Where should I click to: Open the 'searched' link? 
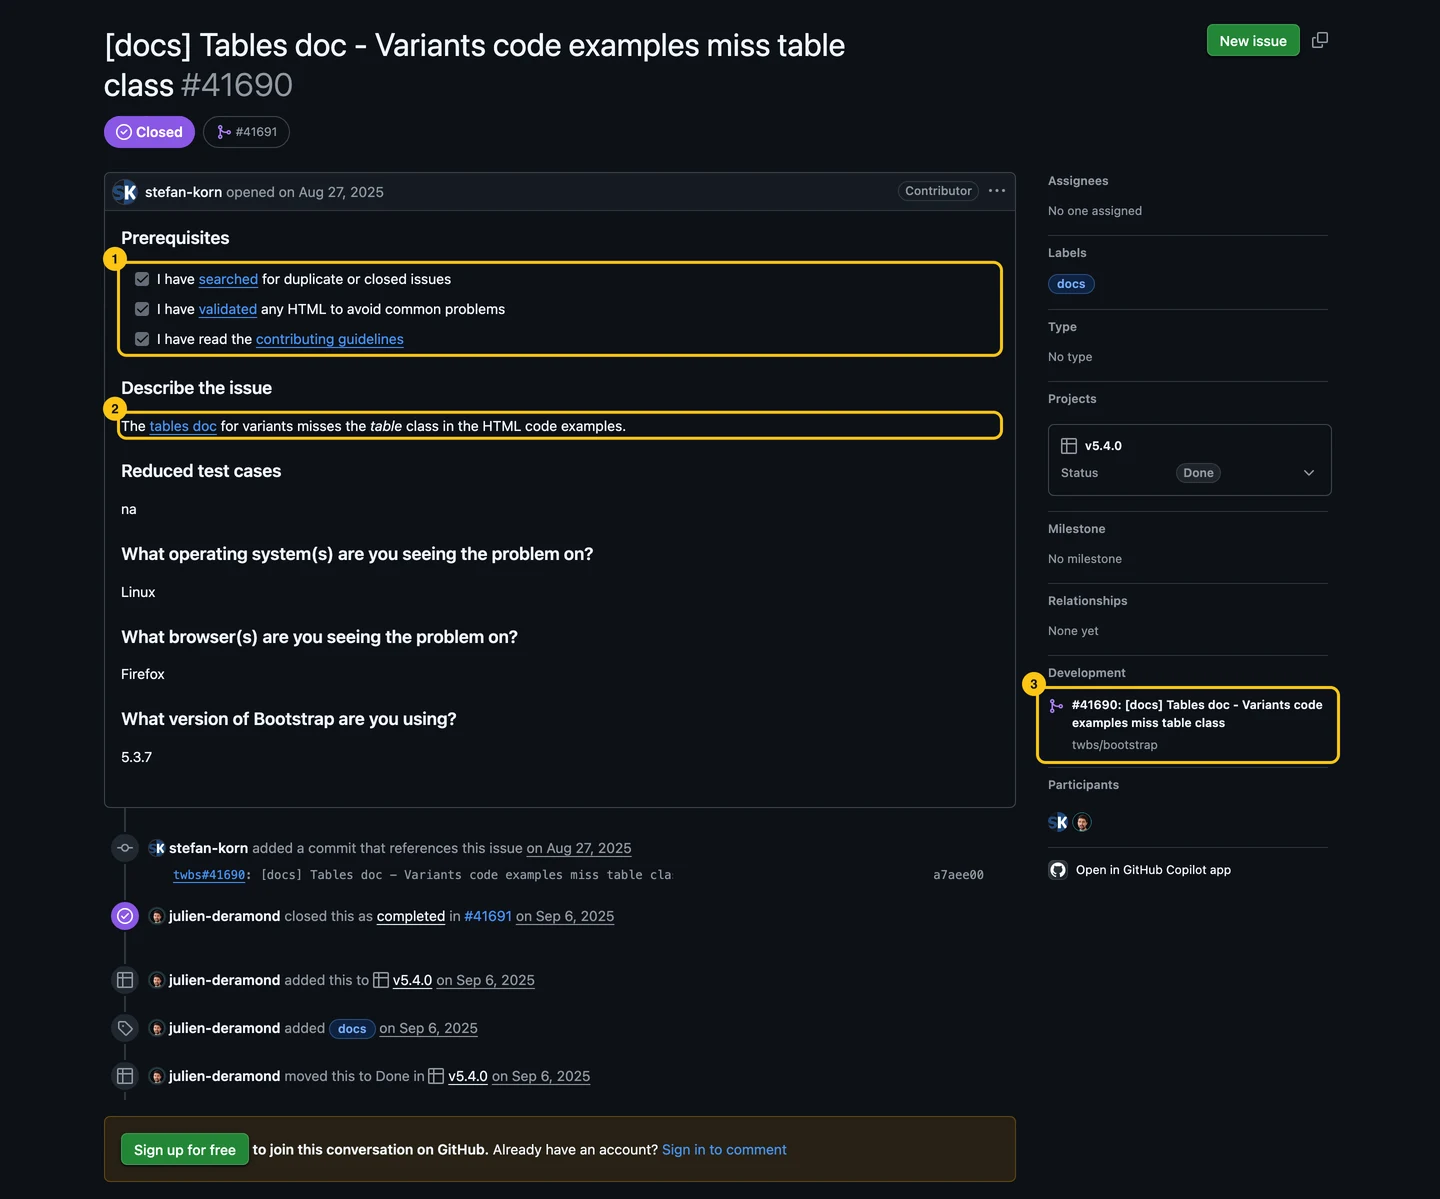(228, 279)
